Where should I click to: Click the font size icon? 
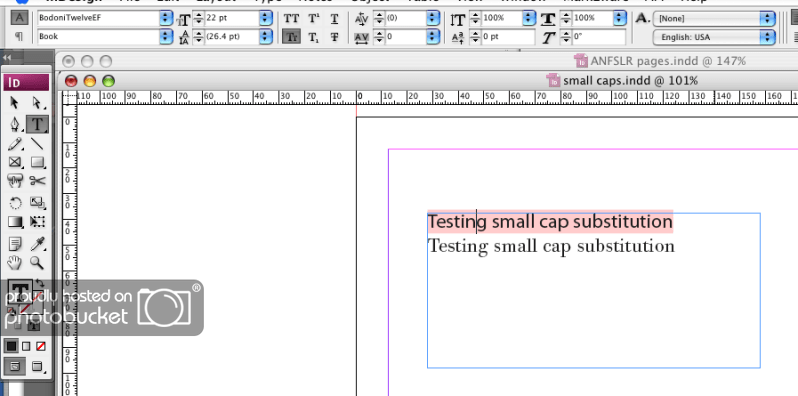click(x=183, y=19)
